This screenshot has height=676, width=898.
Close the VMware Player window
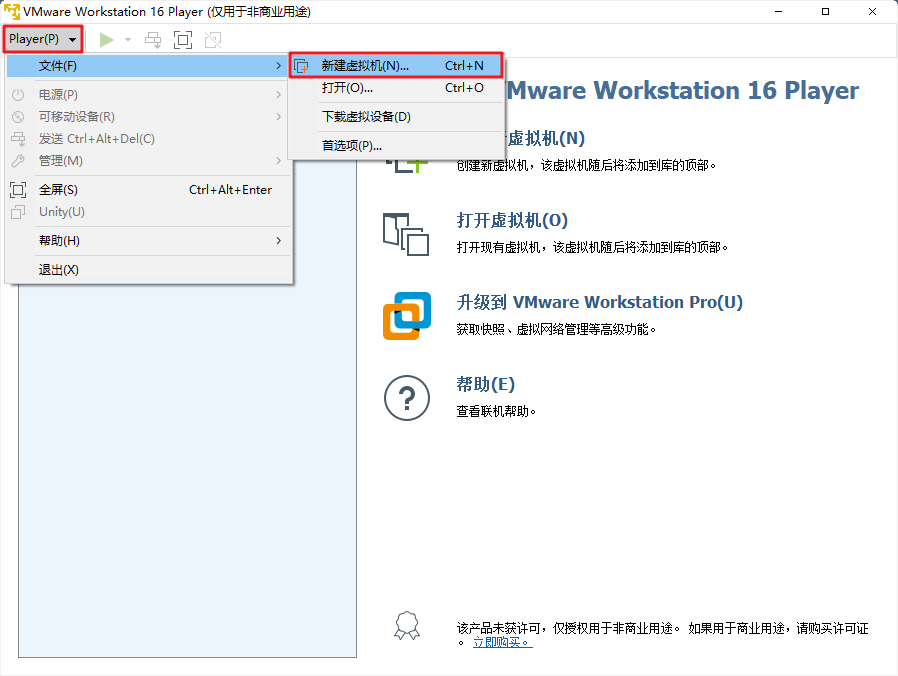tap(872, 11)
